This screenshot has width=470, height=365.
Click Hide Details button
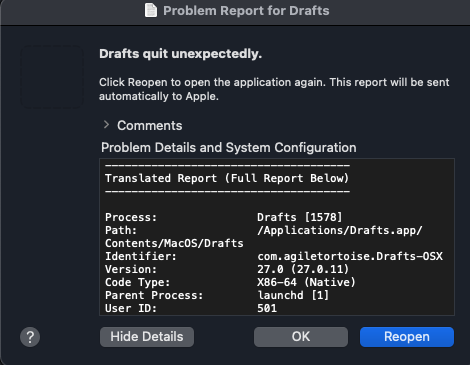pyautogui.click(x=147, y=337)
